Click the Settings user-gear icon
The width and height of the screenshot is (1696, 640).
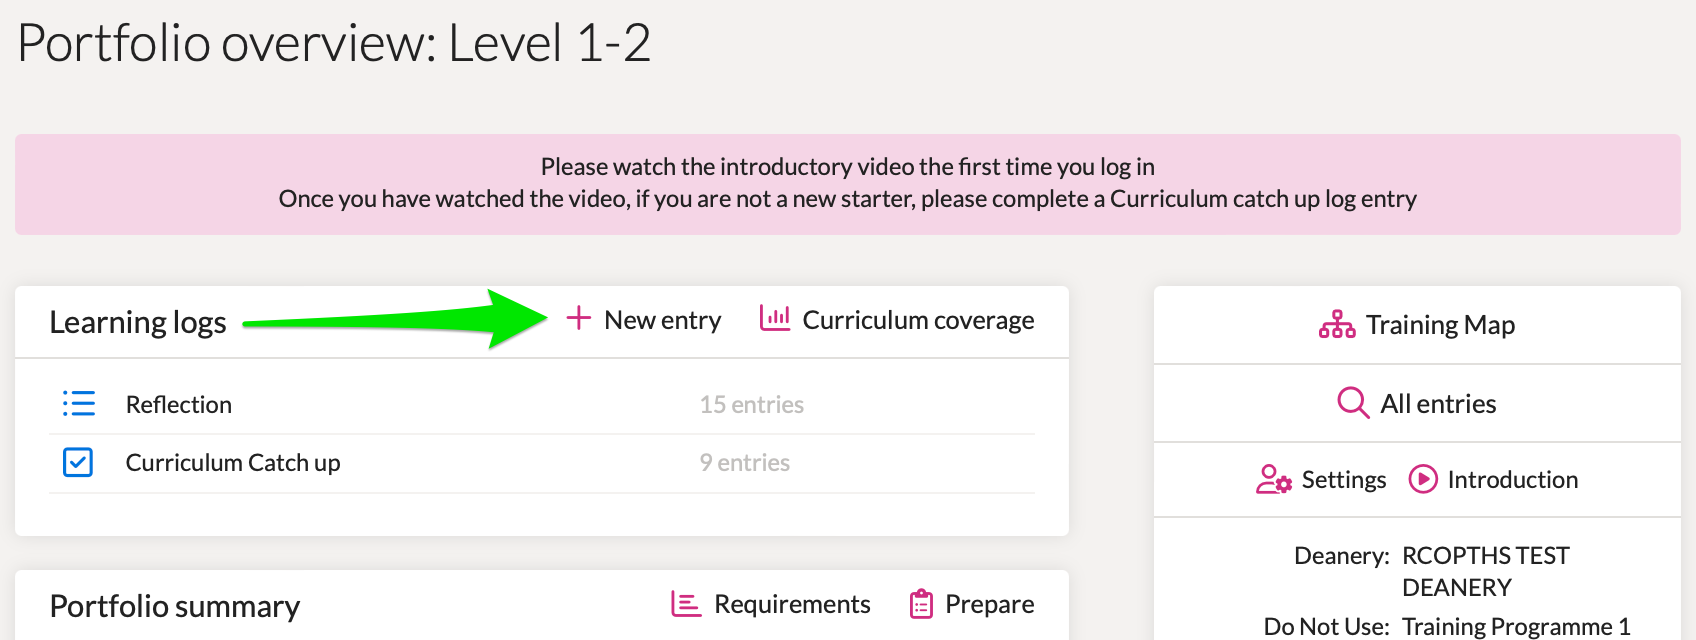[1272, 480]
